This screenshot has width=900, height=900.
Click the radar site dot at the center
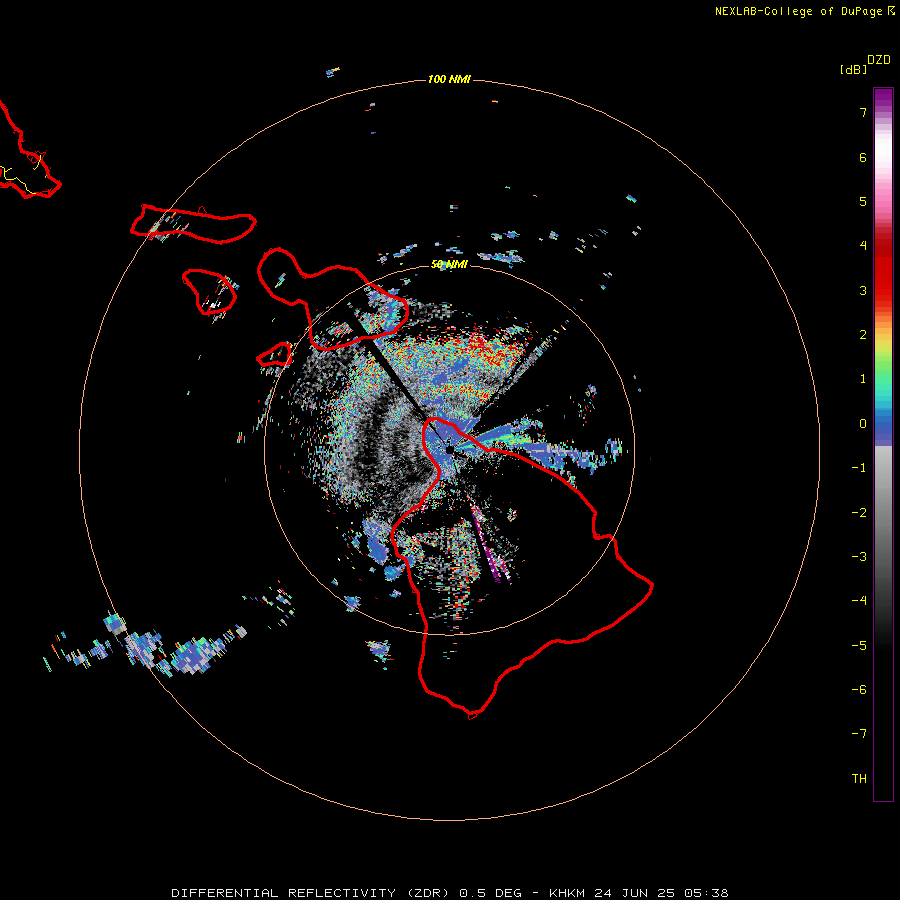pos(449,449)
